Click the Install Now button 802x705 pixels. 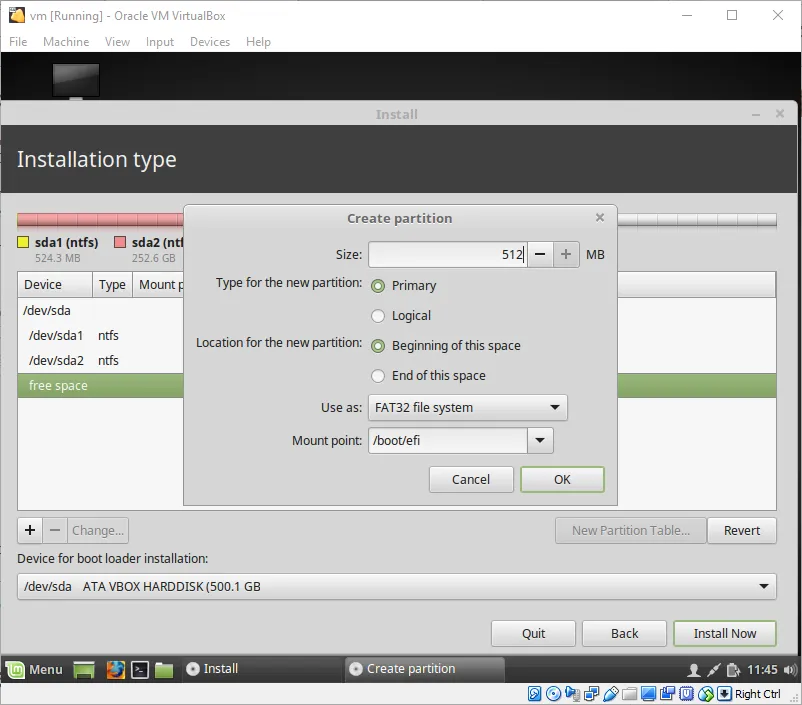pyautogui.click(x=724, y=633)
